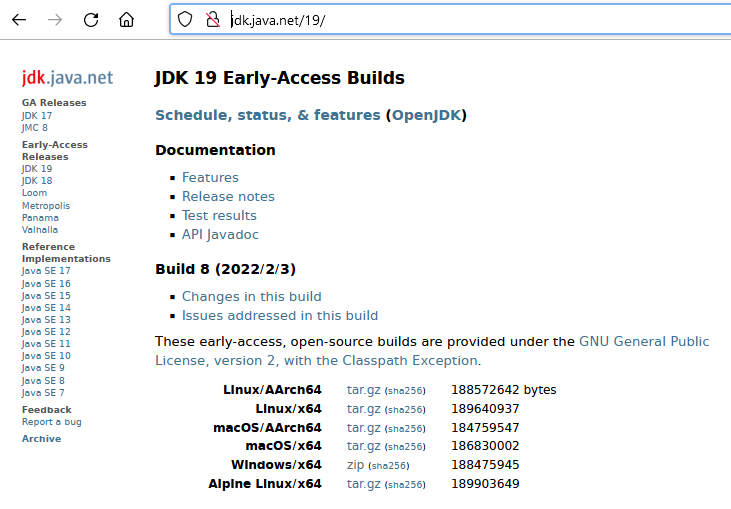Open the Panama project link
Screen dimensions: 731x509
click(40, 218)
